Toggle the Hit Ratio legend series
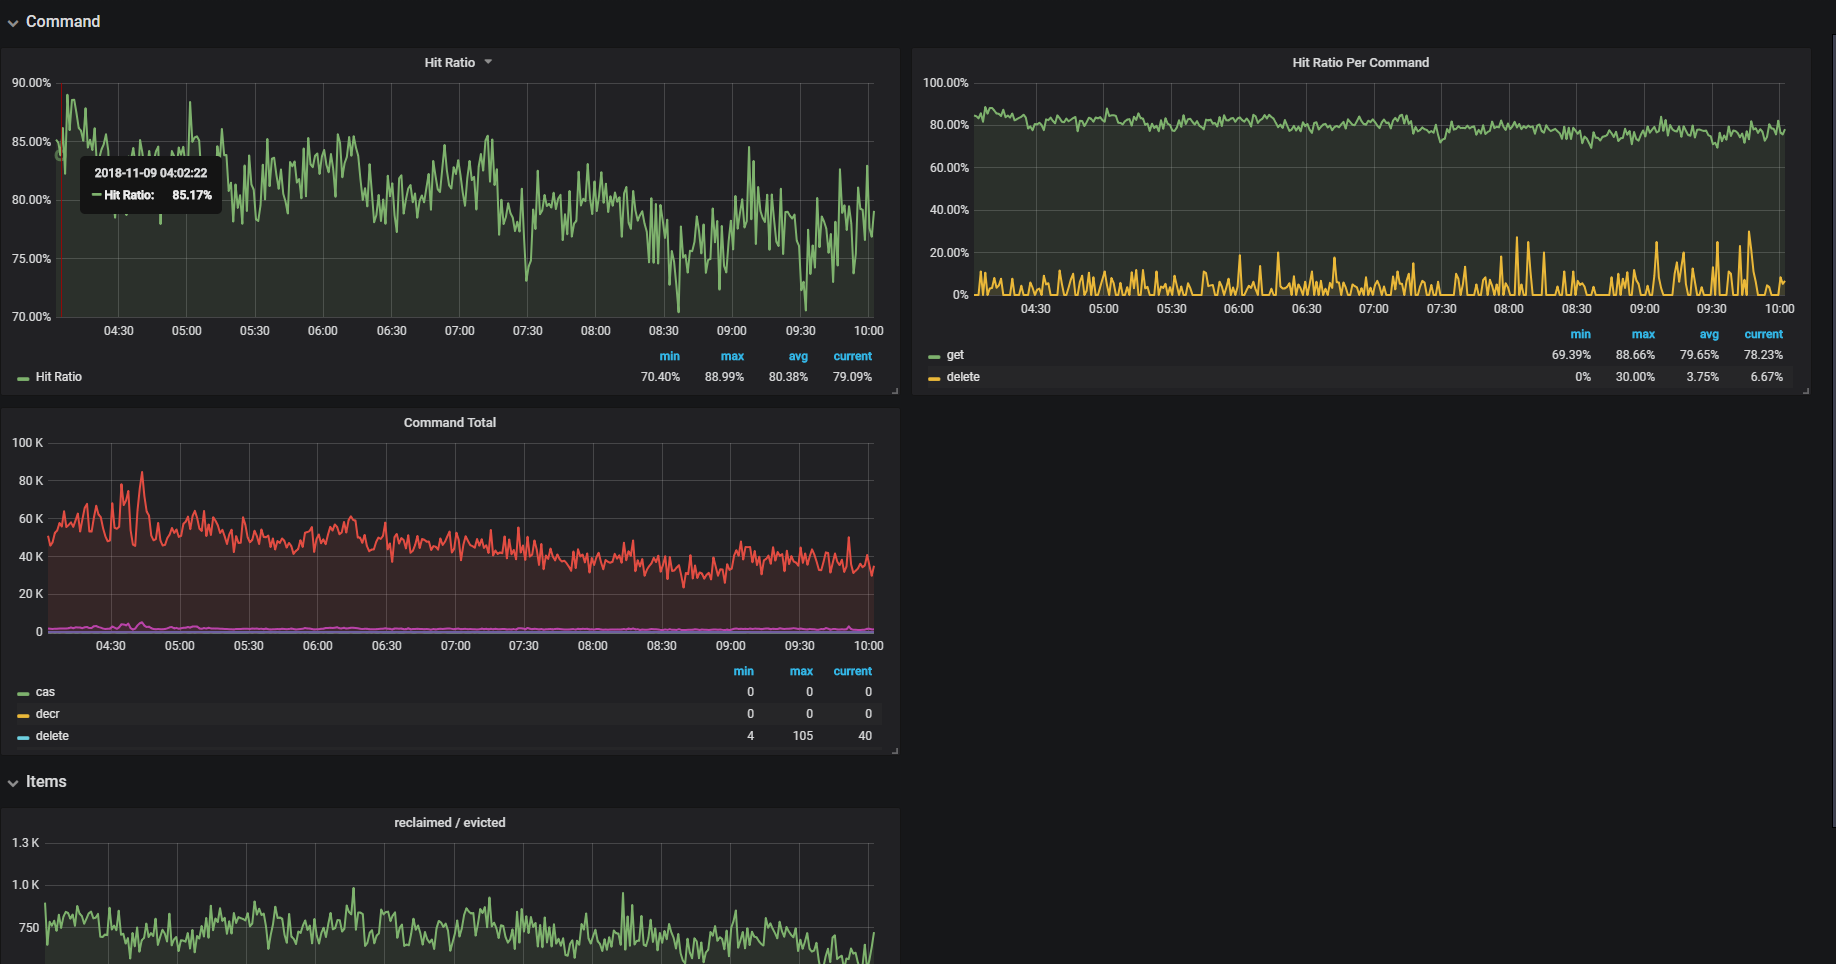The image size is (1836, 964). pyautogui.click(x=59, y=377)
